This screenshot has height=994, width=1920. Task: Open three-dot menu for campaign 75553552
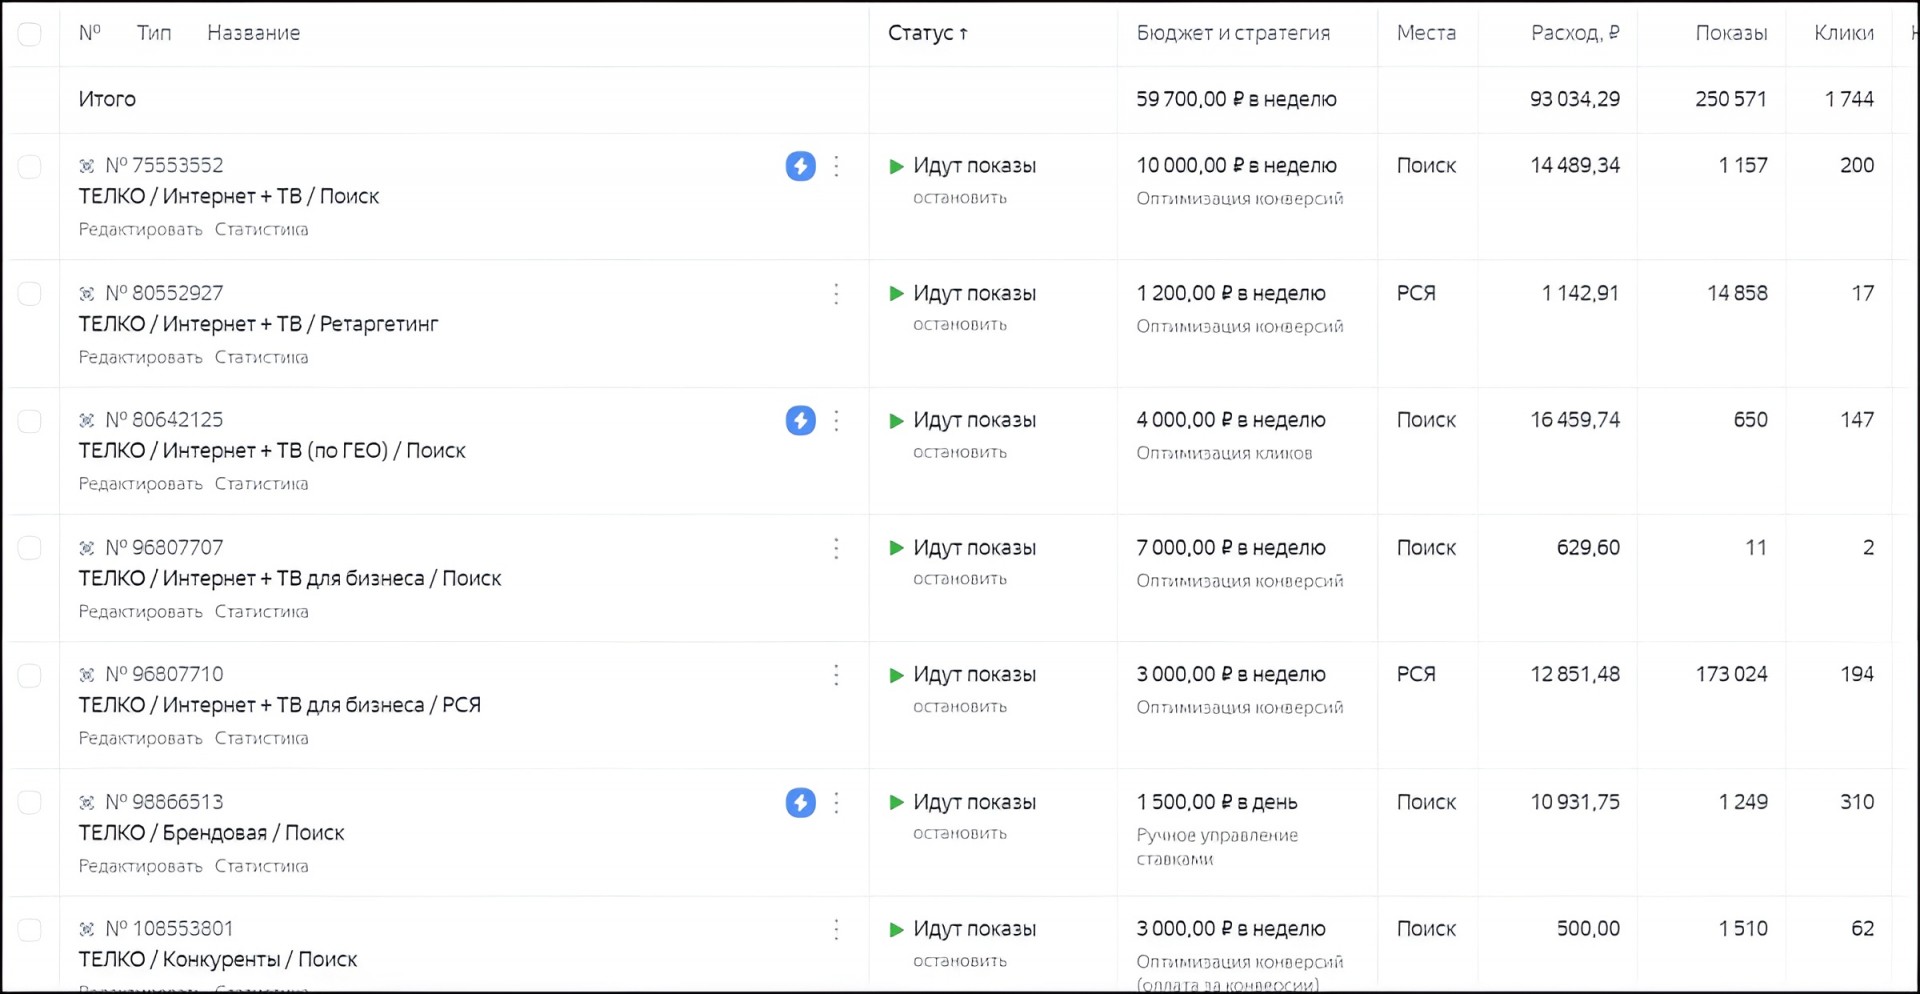coord(837,166)
